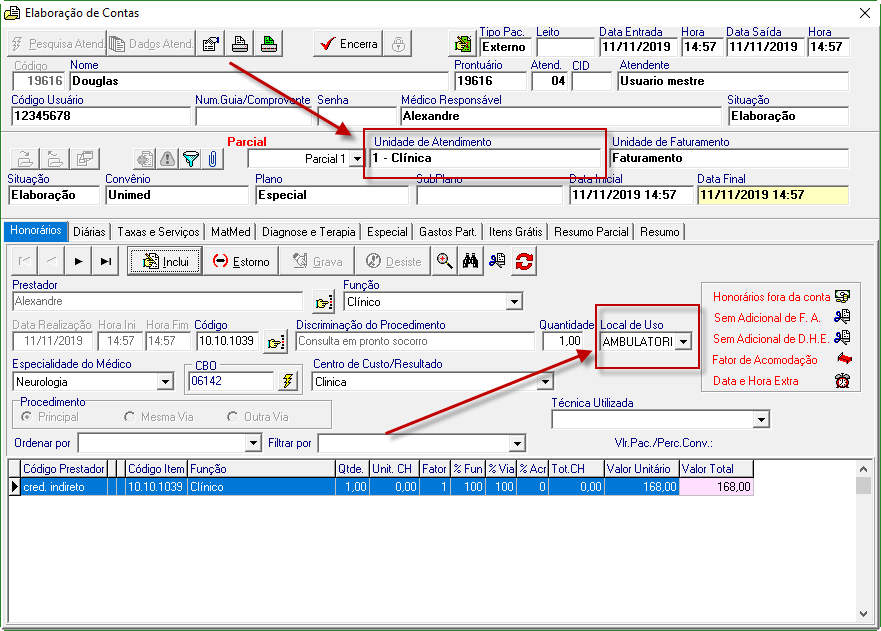Click Sem Adicional de F. A. icon

pos(842,317)
